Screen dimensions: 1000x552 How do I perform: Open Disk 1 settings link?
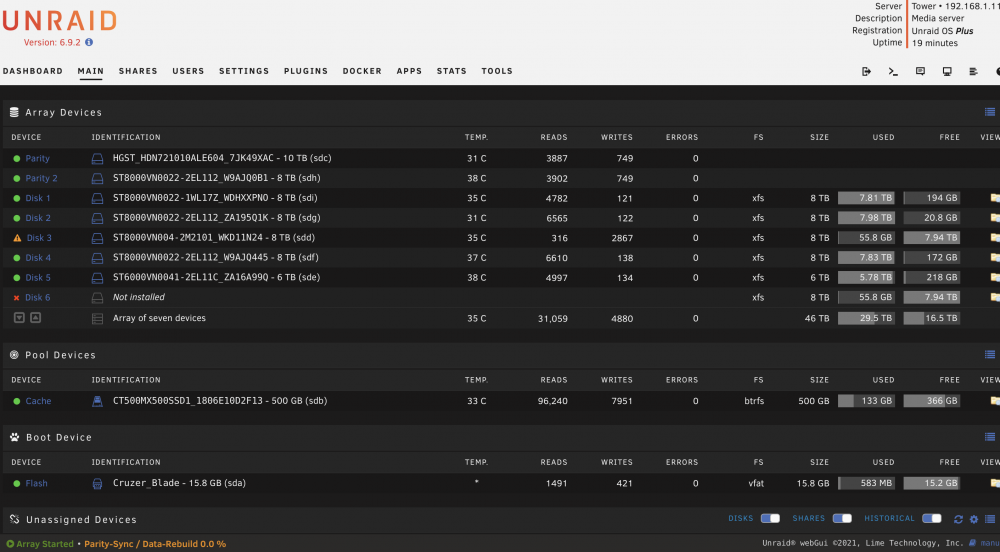[38, 198]
